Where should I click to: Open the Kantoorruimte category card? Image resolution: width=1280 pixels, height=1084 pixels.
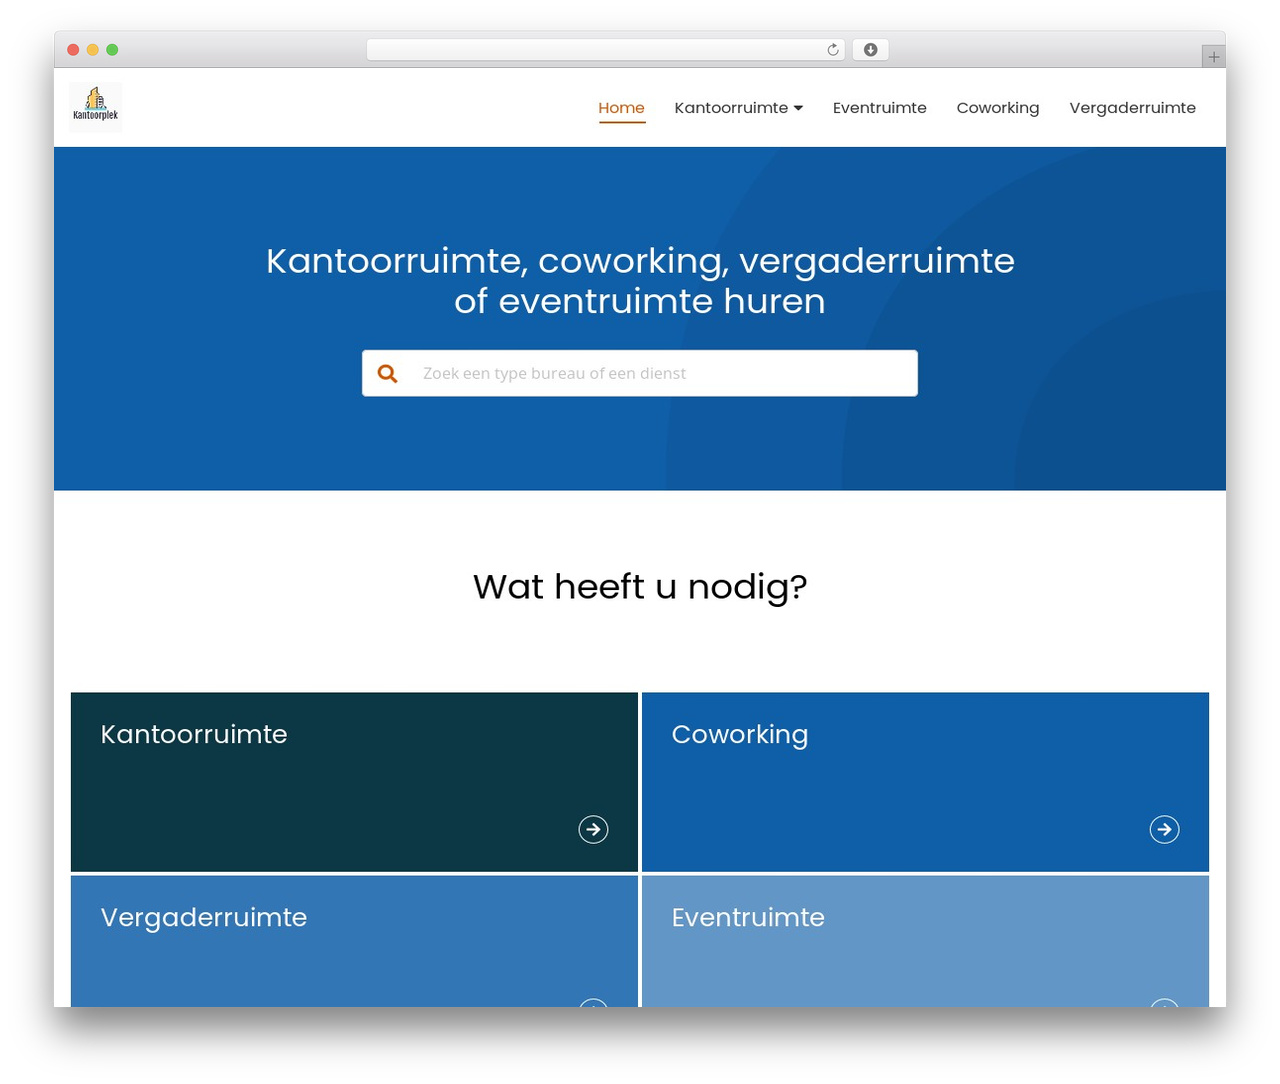(354, 782)
